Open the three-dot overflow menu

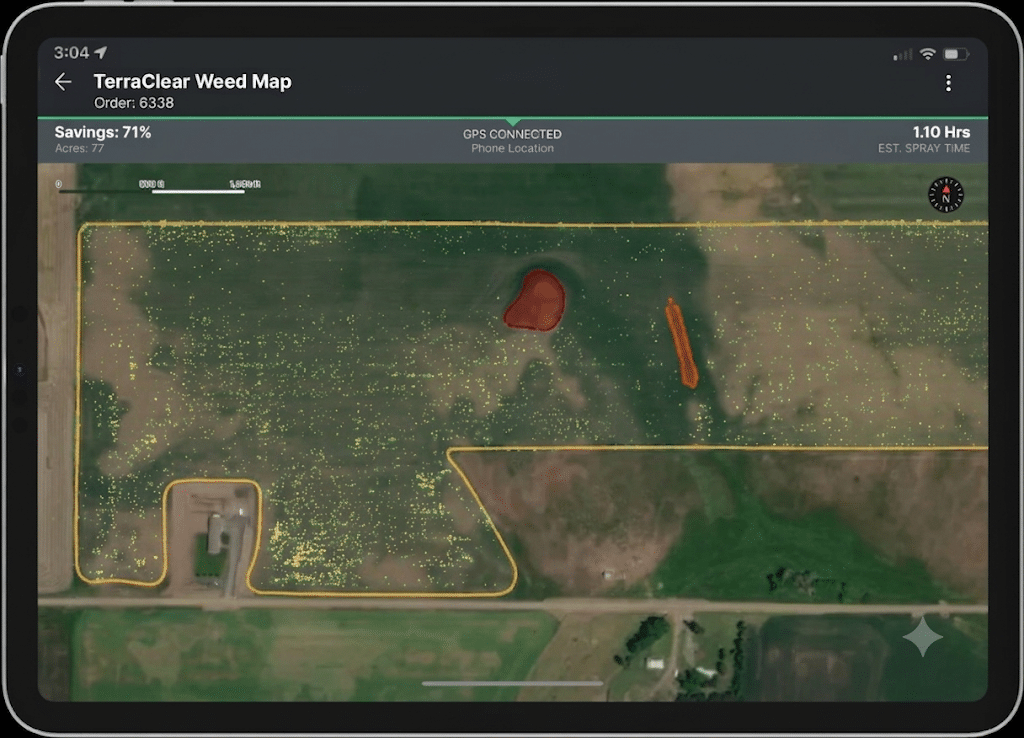[x=948, y=83]
